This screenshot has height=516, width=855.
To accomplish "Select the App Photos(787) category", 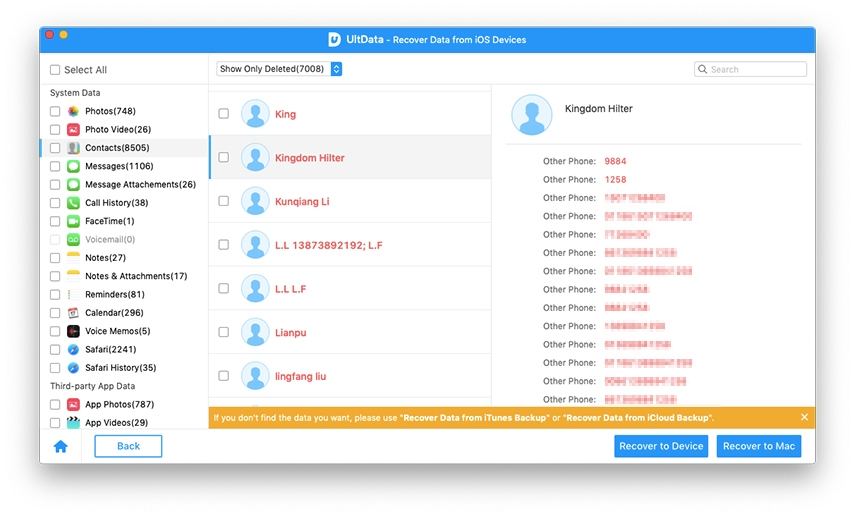I will 119,405.
